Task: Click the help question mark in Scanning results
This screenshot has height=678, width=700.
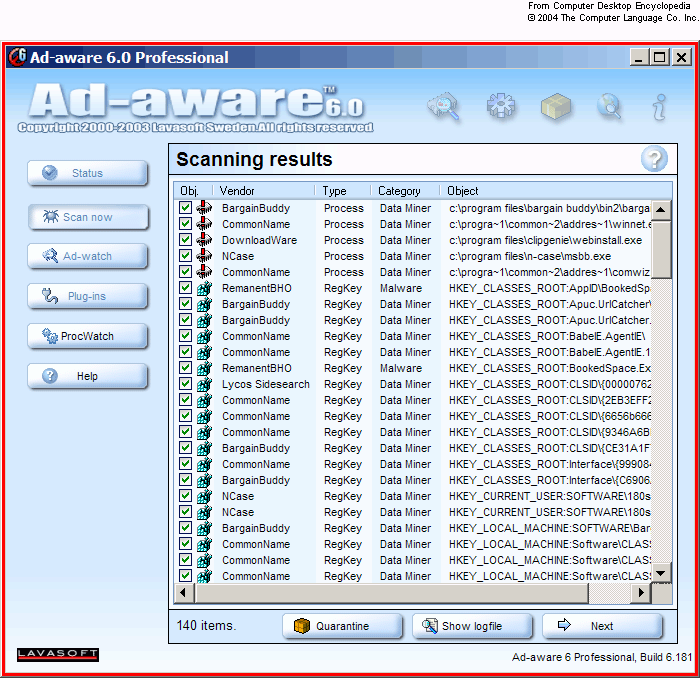Action: 654,158
